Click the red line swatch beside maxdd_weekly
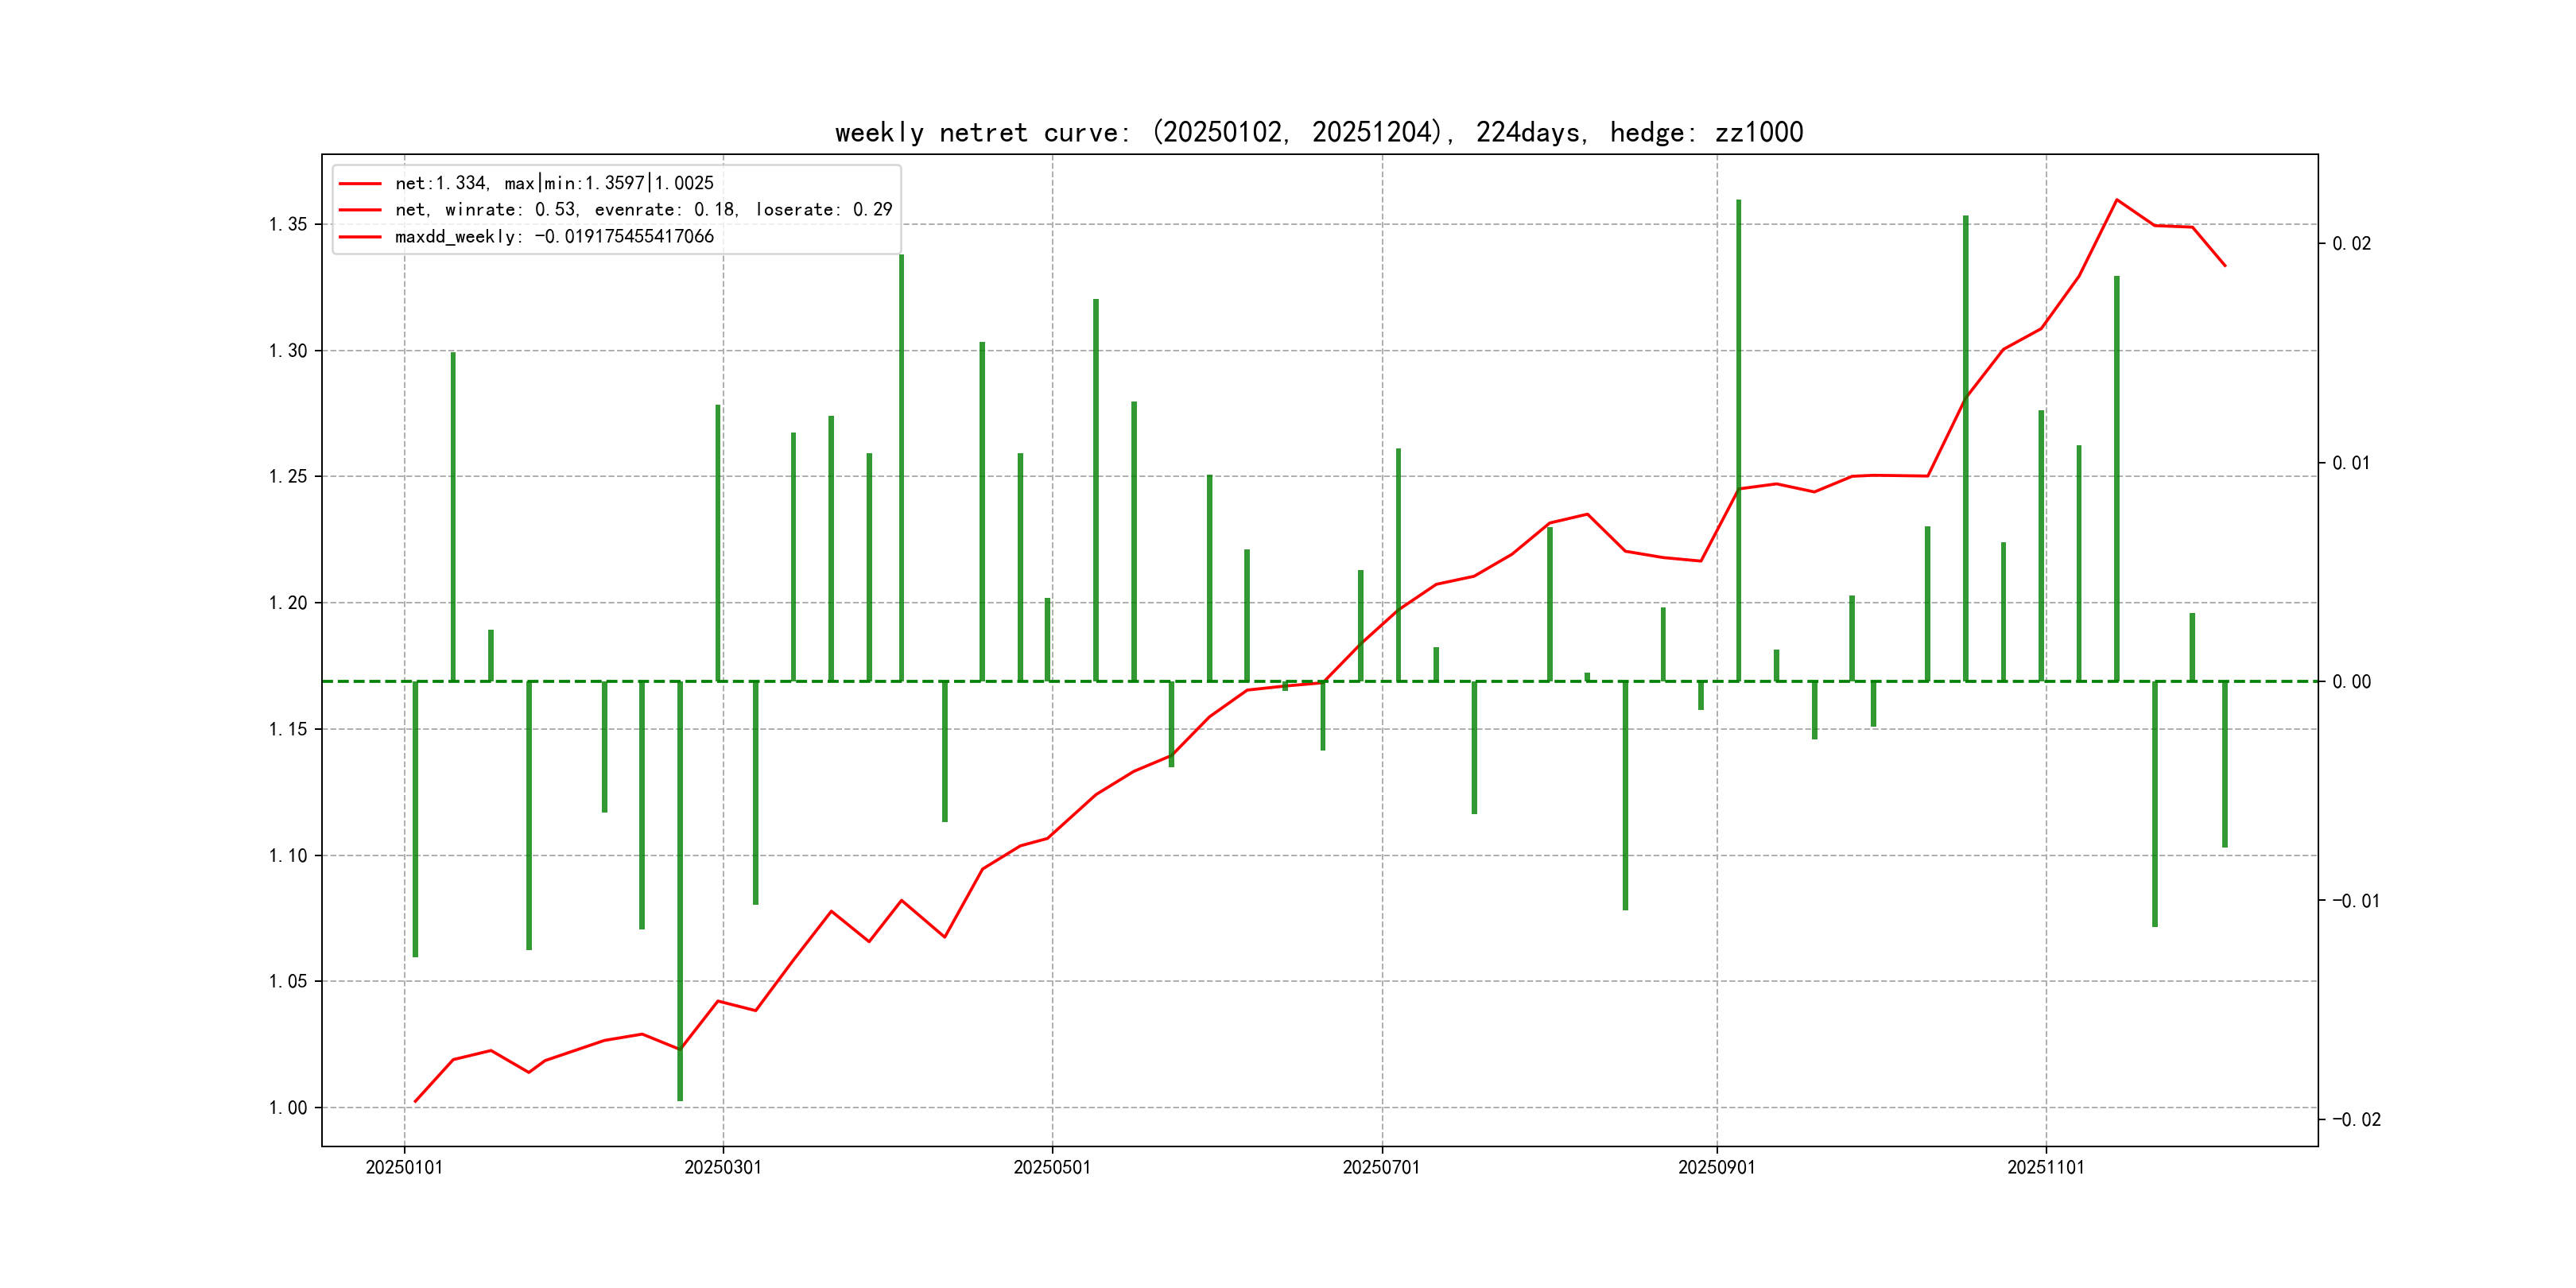Image resolution: width=2576 pixels, height=1288 pixels. 360,237
